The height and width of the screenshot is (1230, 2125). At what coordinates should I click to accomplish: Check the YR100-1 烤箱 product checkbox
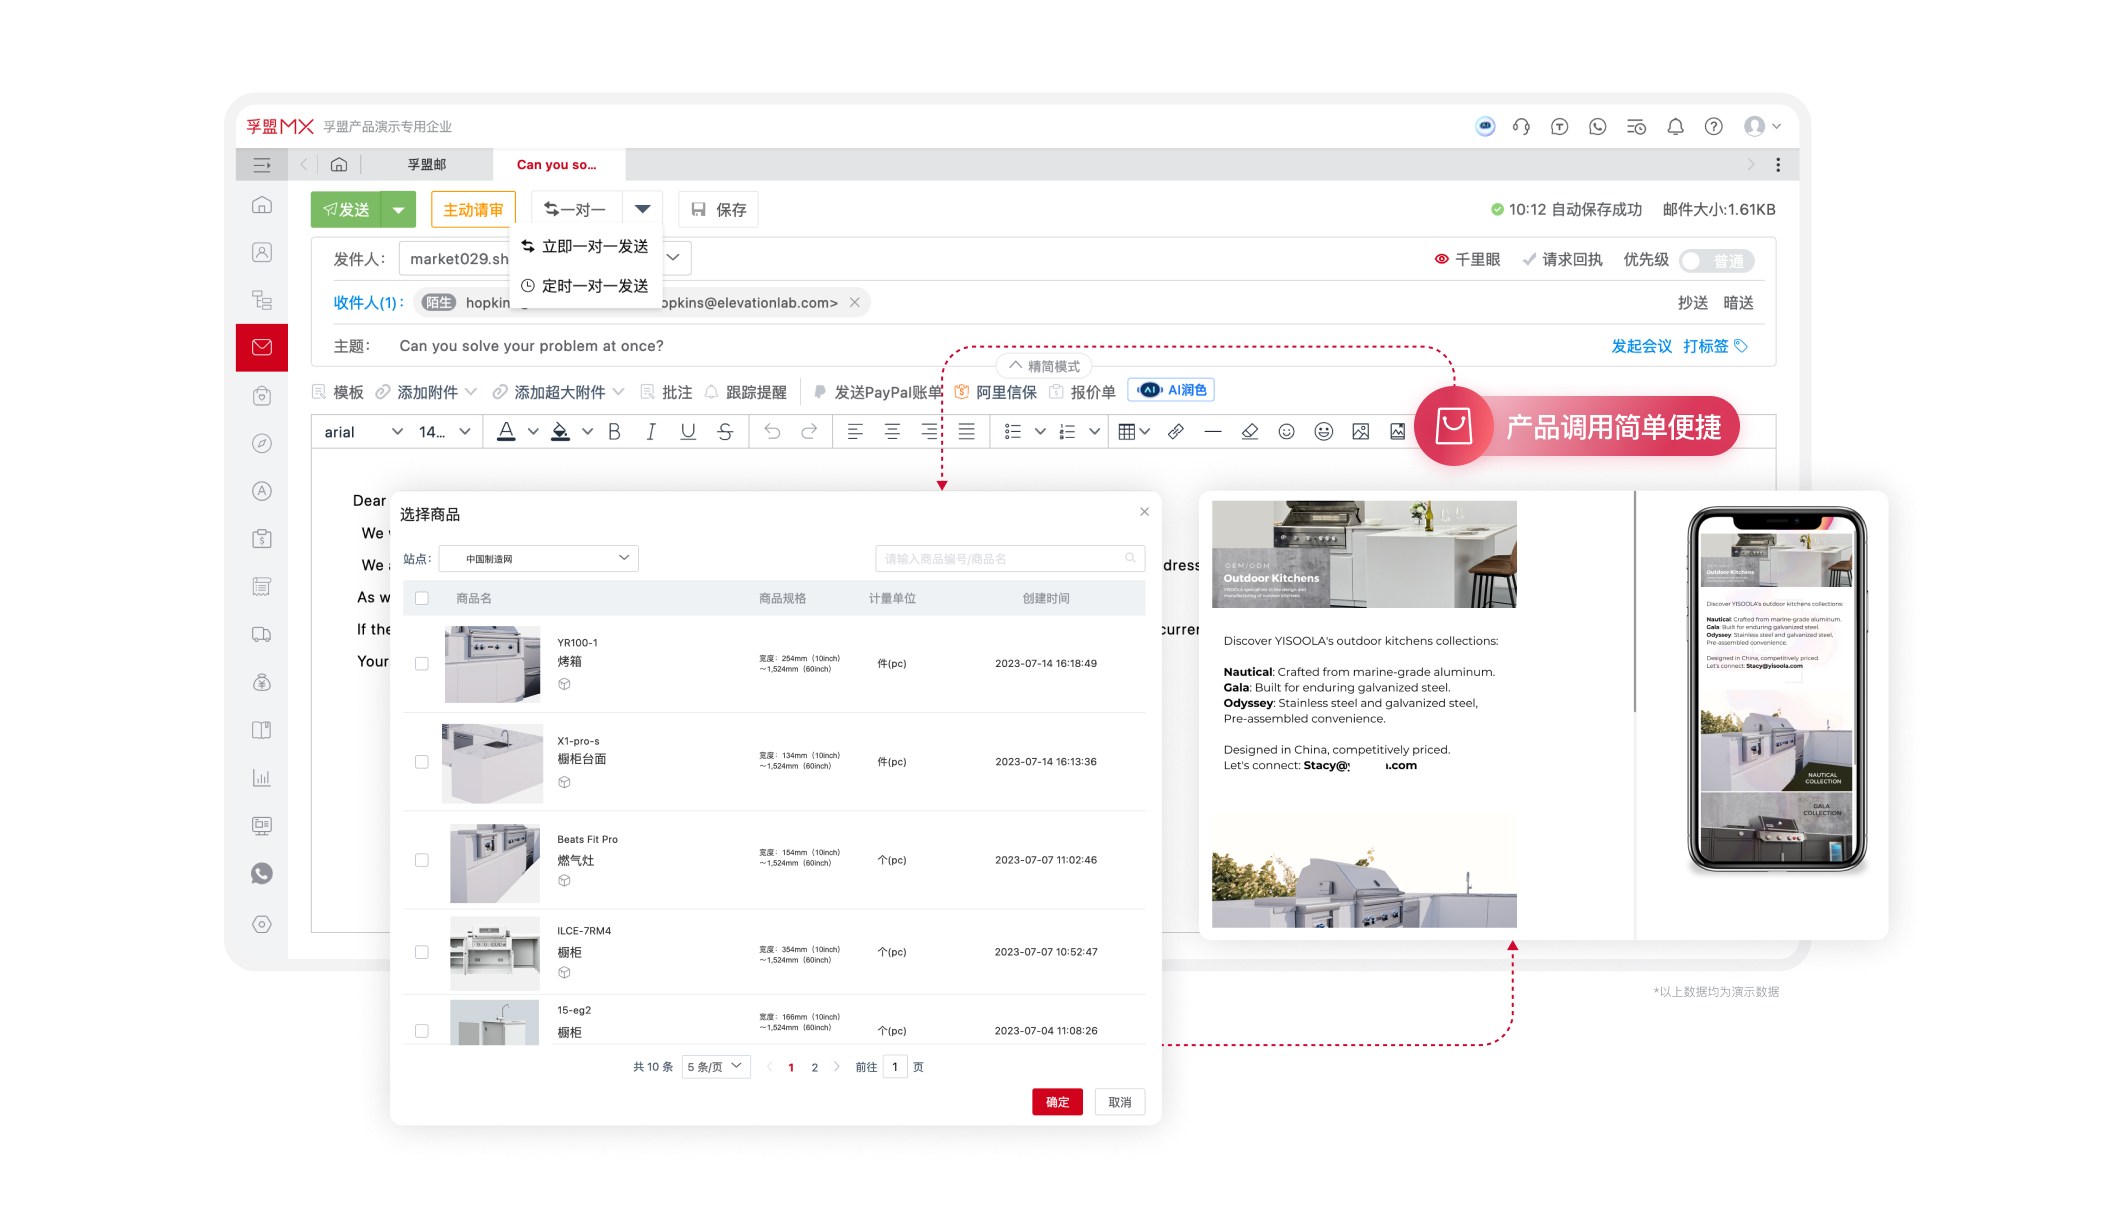point(422,664)
